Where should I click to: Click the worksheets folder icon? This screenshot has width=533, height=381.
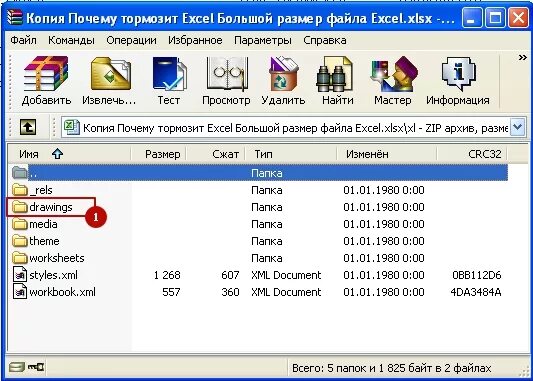pyautogui.click(x=20, y=258)
